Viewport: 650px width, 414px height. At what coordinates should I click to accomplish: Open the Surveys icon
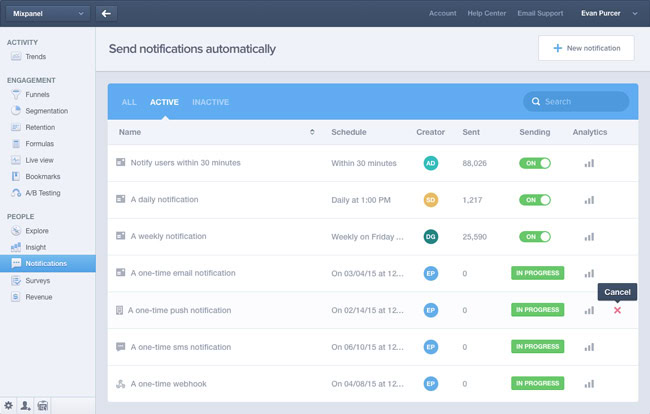click(16, 281)
